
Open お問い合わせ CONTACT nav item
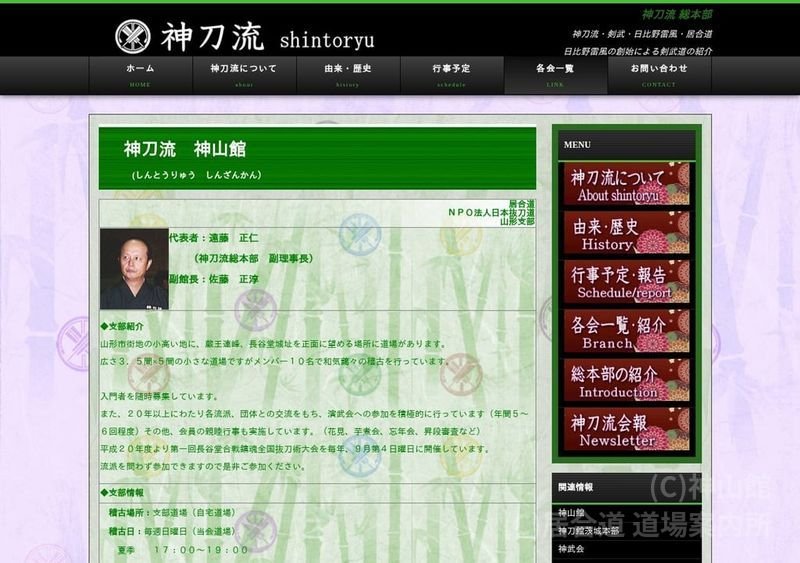tap(659, 75)
